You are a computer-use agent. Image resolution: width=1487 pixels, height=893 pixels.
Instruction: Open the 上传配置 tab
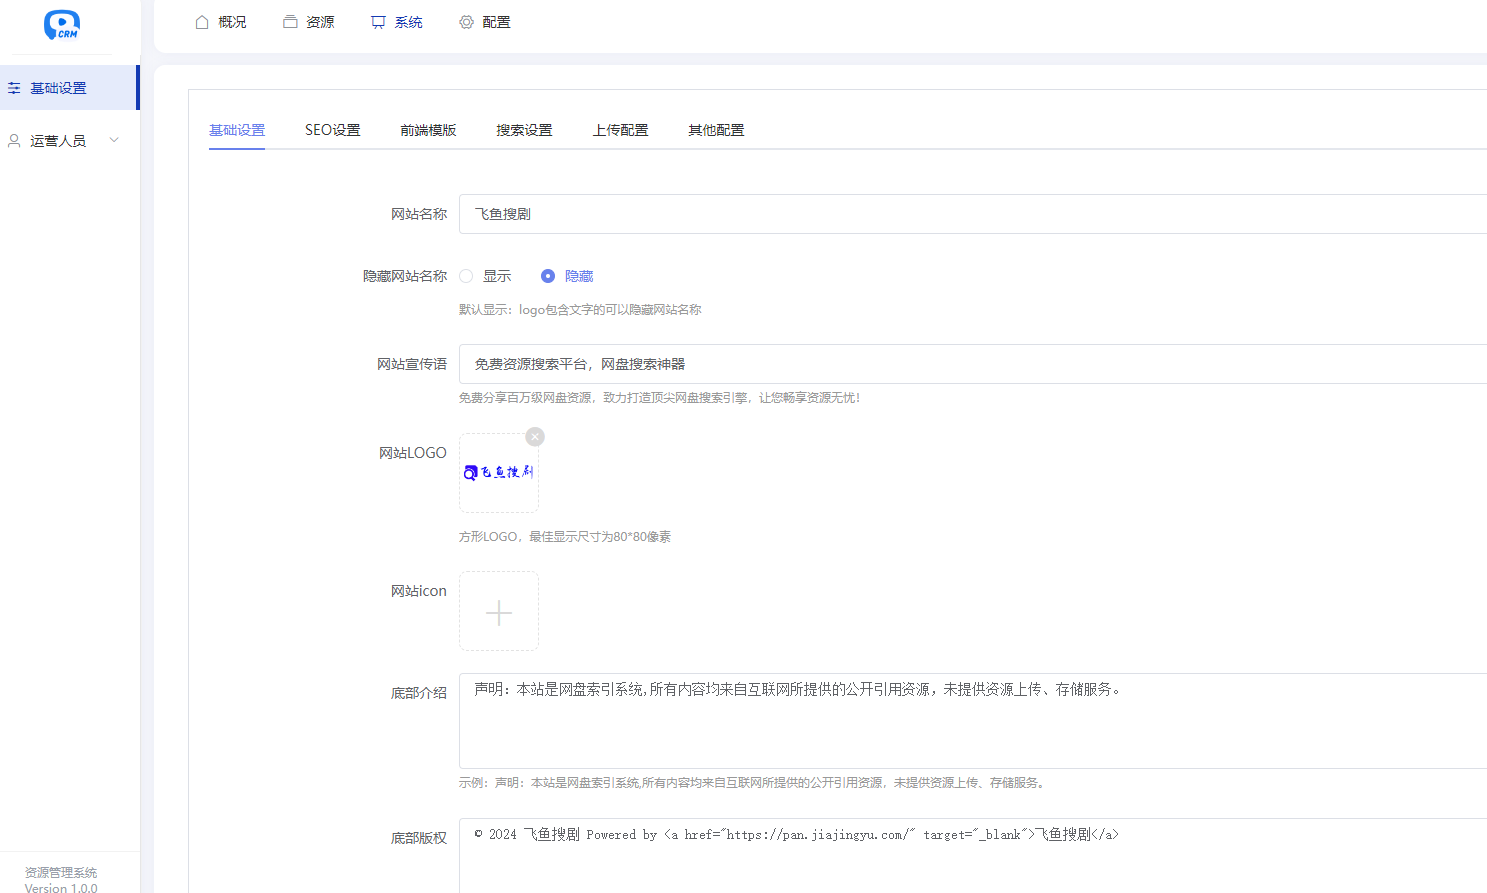[x=620, y=130]
